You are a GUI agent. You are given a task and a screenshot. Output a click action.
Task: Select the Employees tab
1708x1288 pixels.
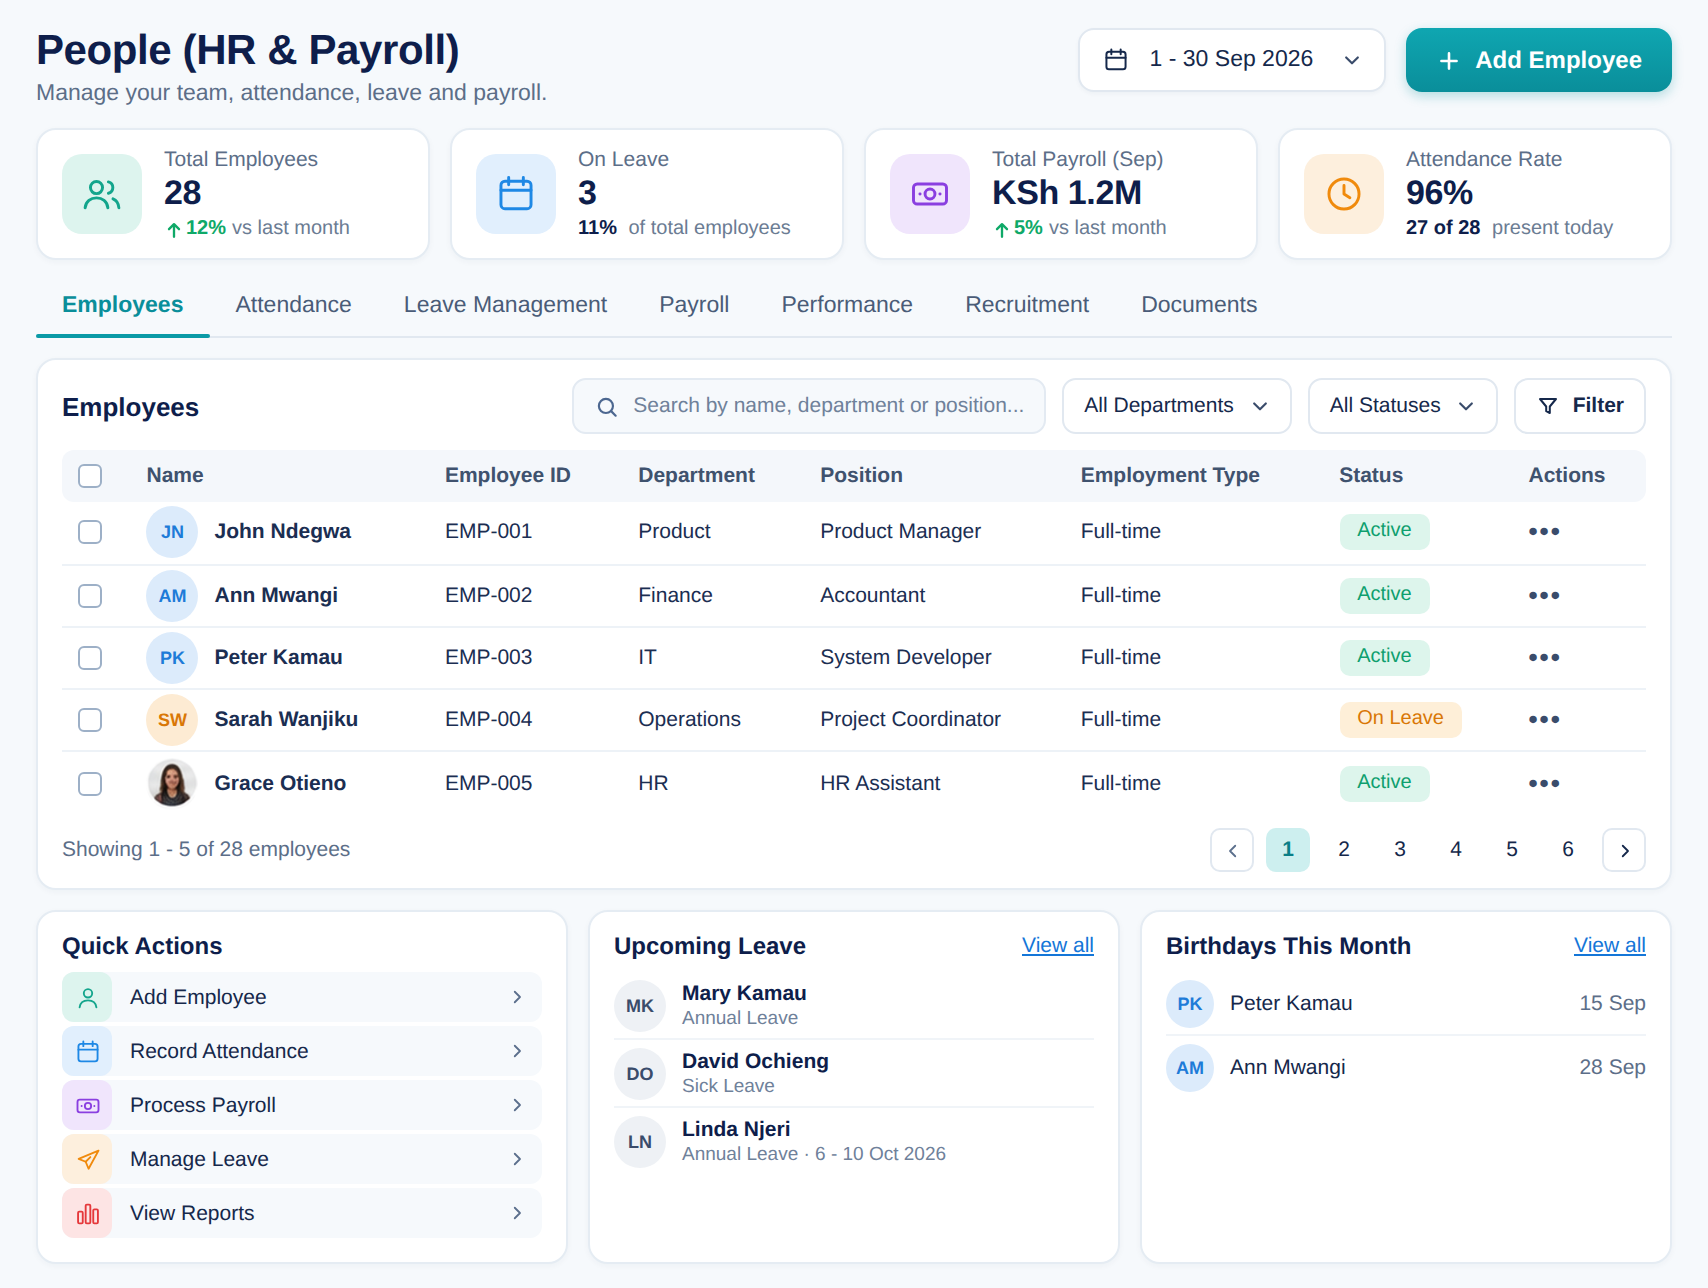coord(122,305)
